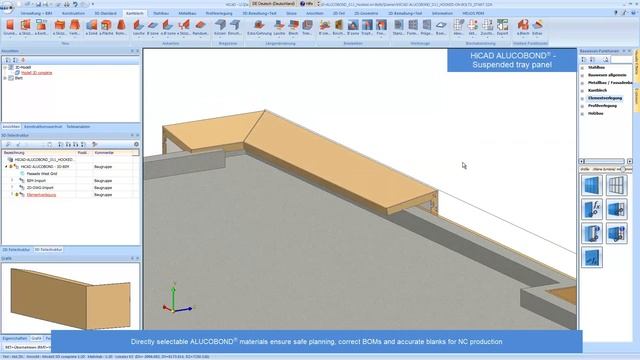
Task: Open the Kantblech ribbon tab
Action: [135, 13]
